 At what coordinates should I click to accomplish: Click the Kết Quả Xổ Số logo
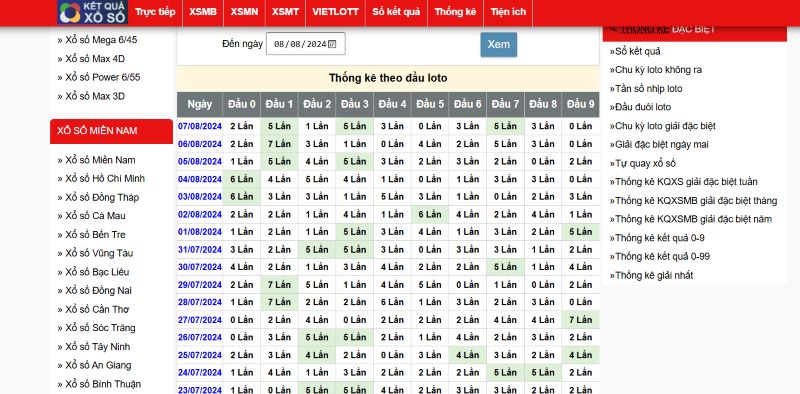[x=92, y=12]
